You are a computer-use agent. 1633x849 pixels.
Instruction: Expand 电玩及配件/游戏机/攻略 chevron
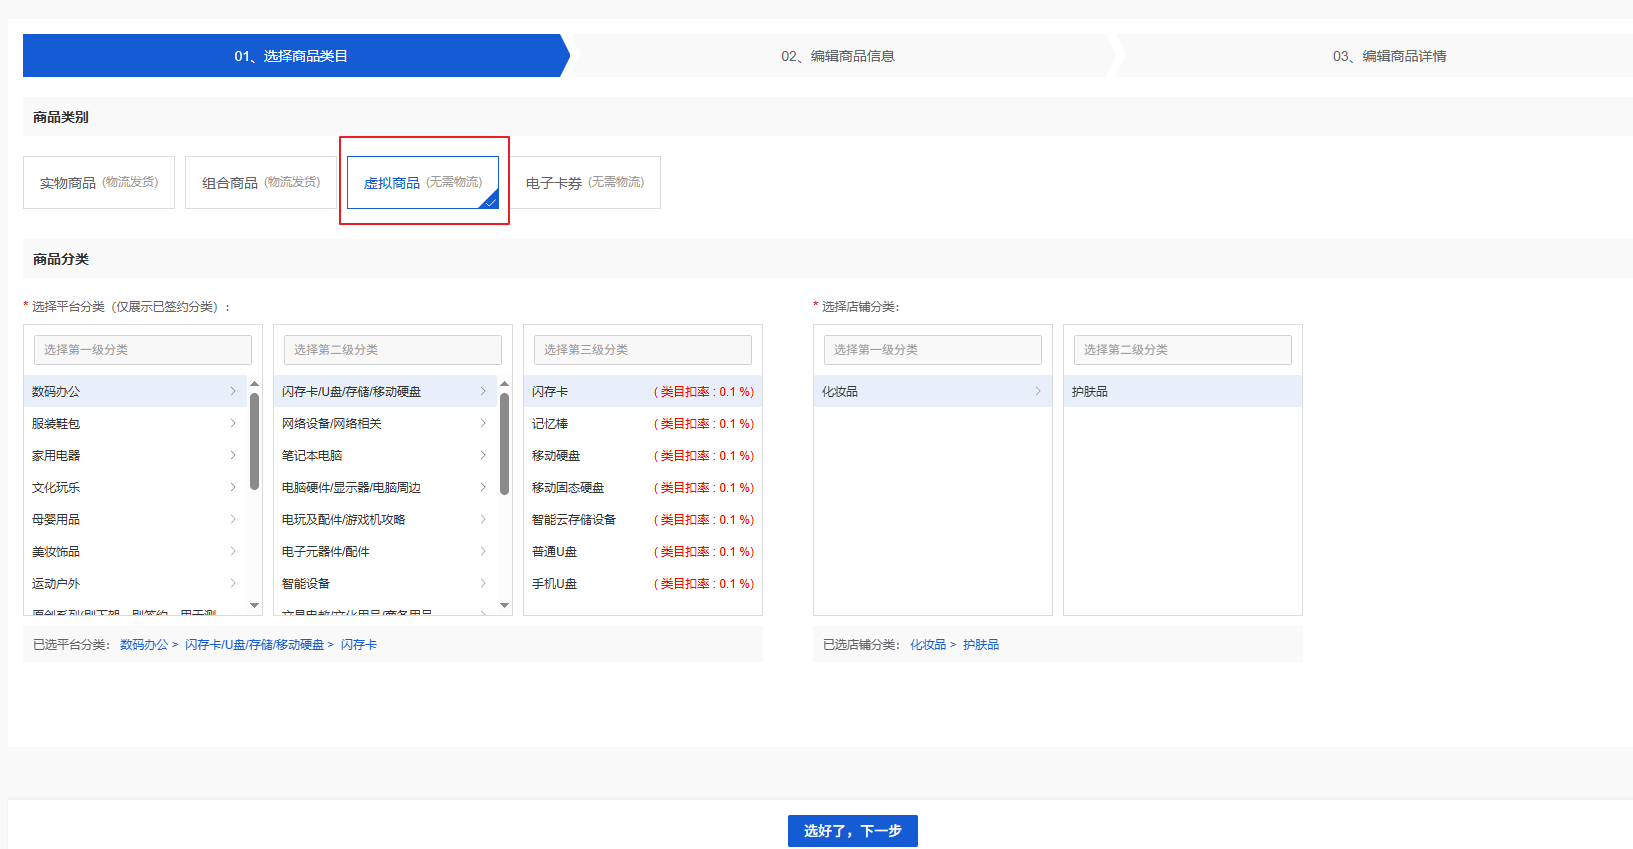[x=483, y=519]
